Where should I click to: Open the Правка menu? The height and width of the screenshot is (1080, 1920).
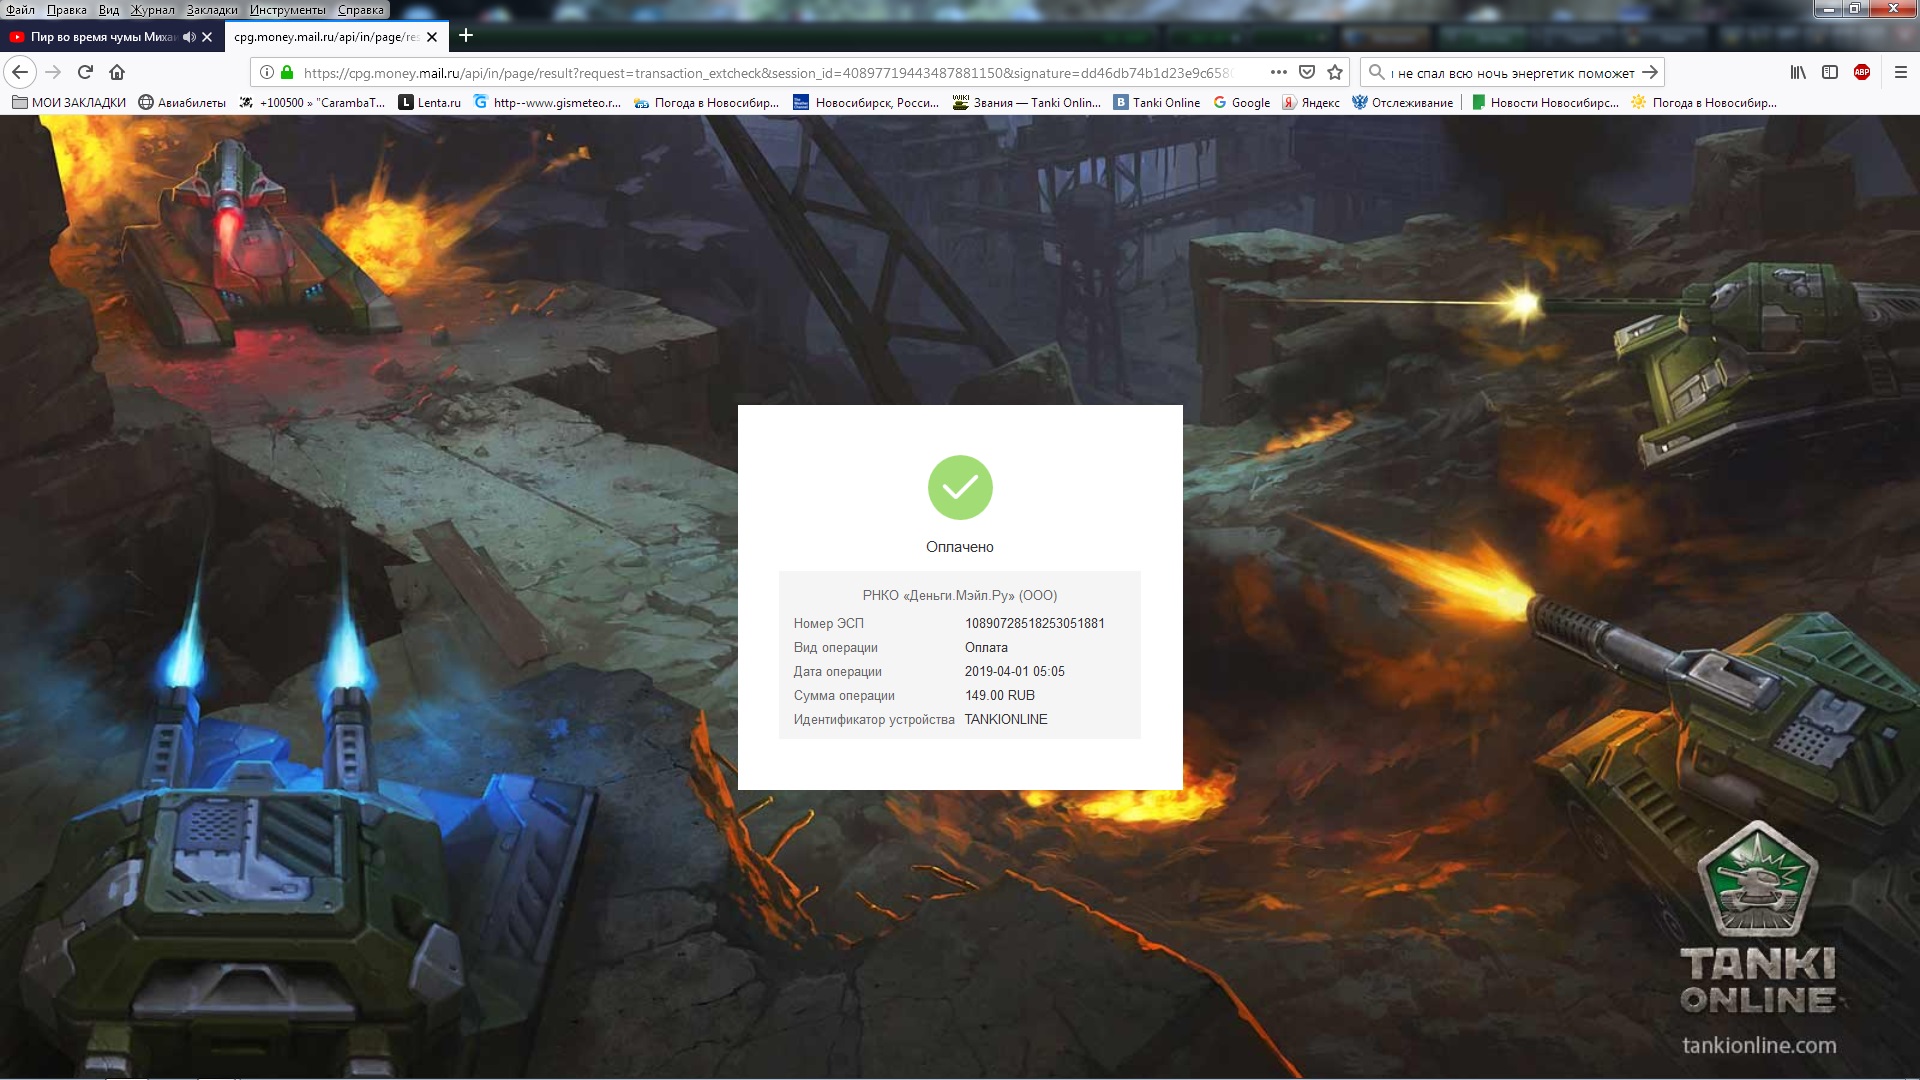click(67, 10)
